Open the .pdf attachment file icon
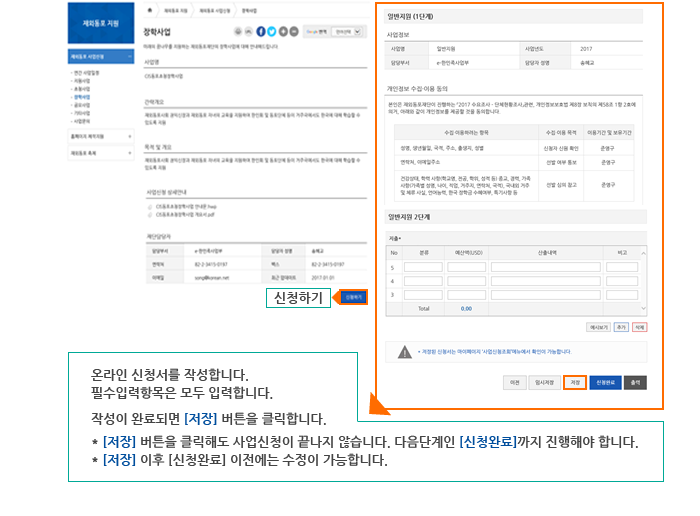Viewport: 700px width, 516px height. [x=150, y=215]
